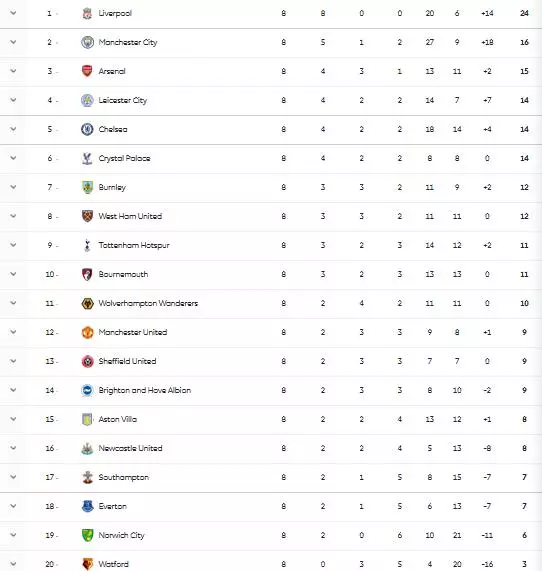This screenshot has width=542, height=571.
Task: Expand the Liverpool row chevron
Action: click(13, 13)
